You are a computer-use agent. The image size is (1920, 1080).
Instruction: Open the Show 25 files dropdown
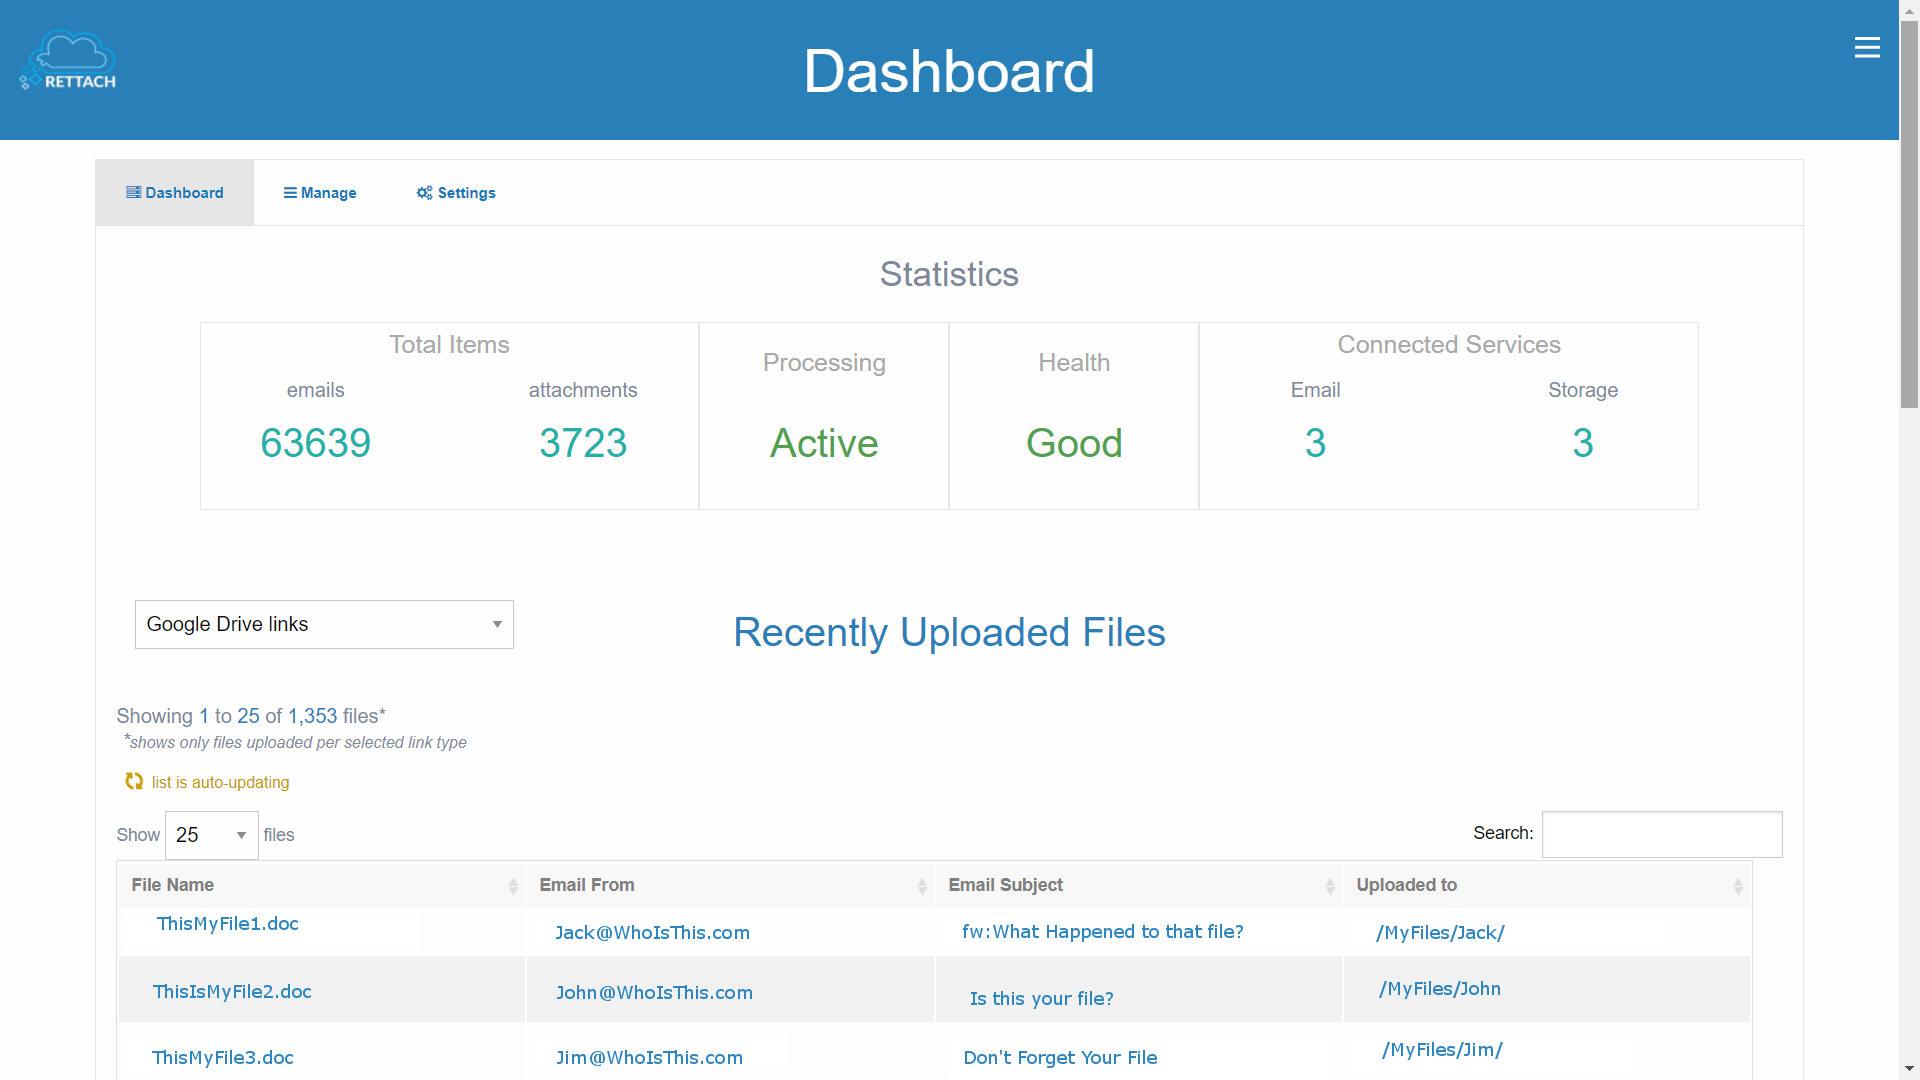coord(212,835)
